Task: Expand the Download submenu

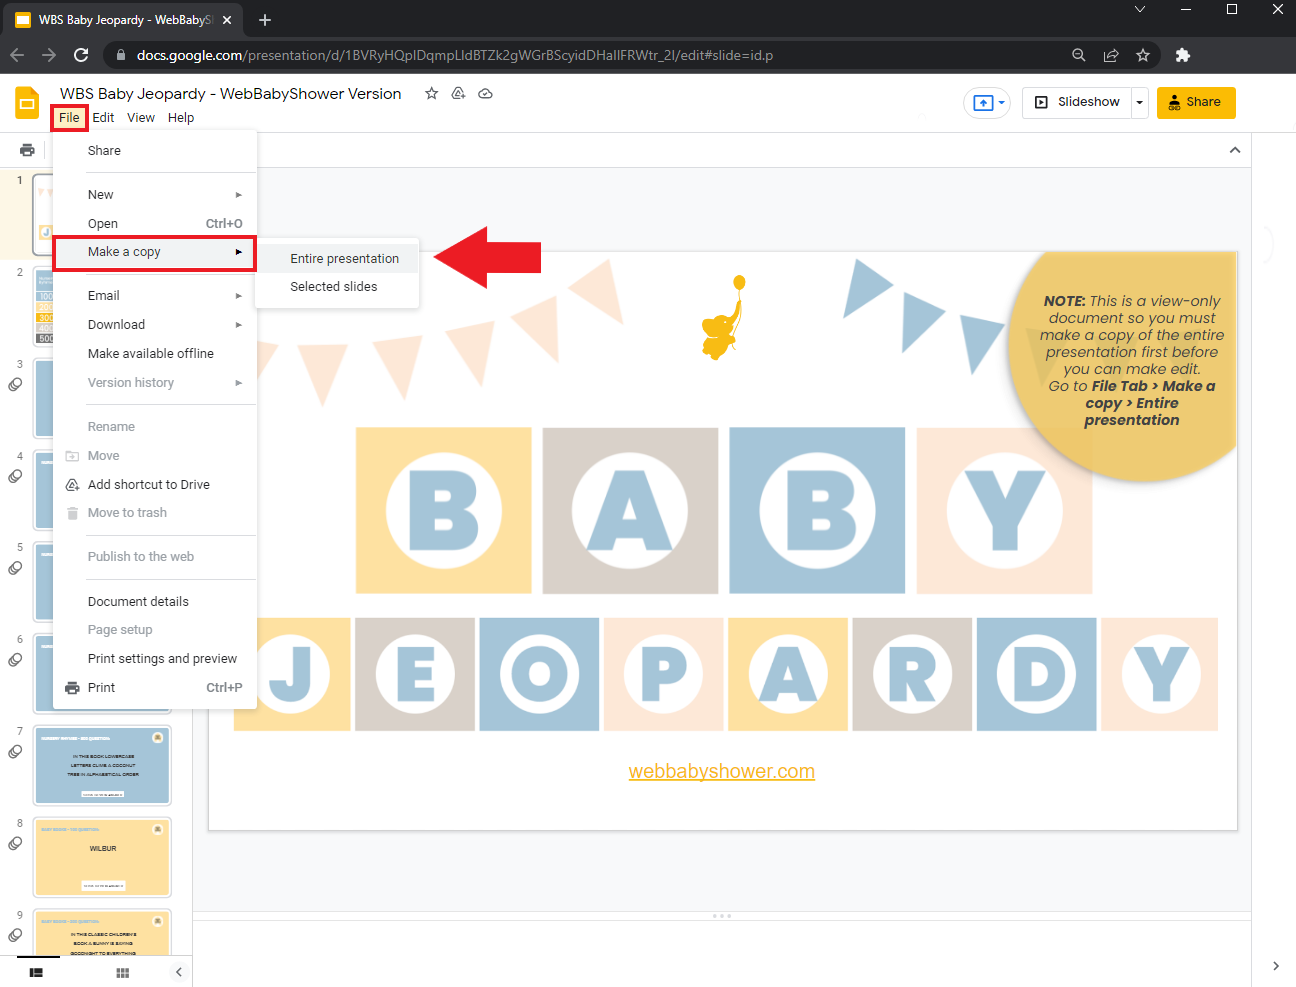Action: coord(155,325)
